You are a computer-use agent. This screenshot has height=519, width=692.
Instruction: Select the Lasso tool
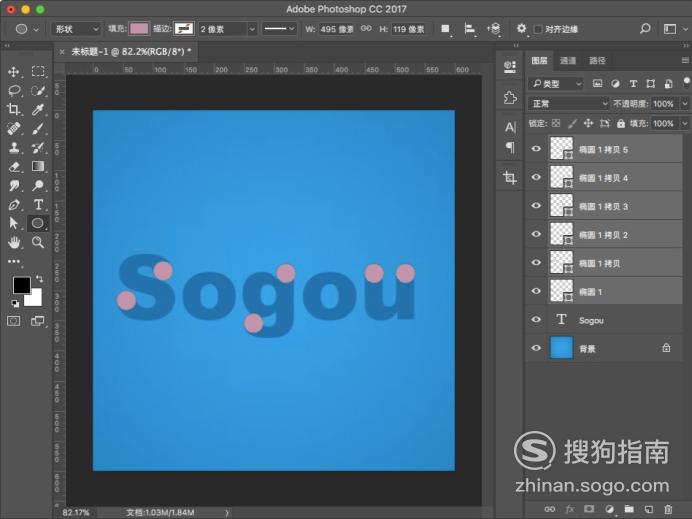pos(14,91)
